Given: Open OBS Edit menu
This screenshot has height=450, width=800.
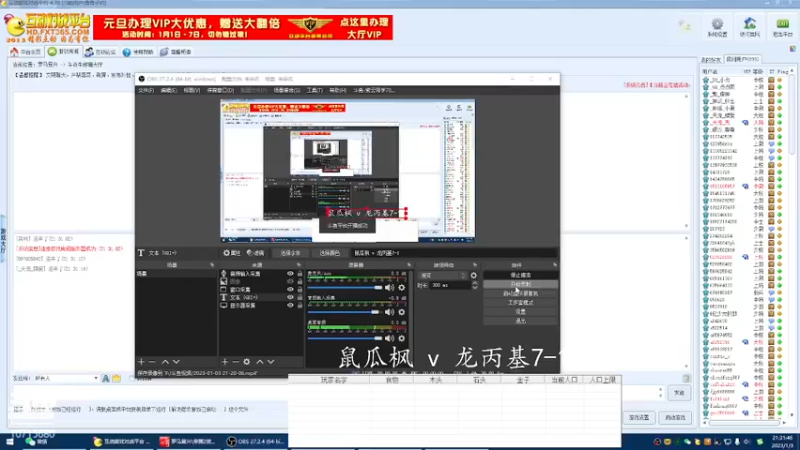Looking at the screenshot, I should [x=168, y=90].
